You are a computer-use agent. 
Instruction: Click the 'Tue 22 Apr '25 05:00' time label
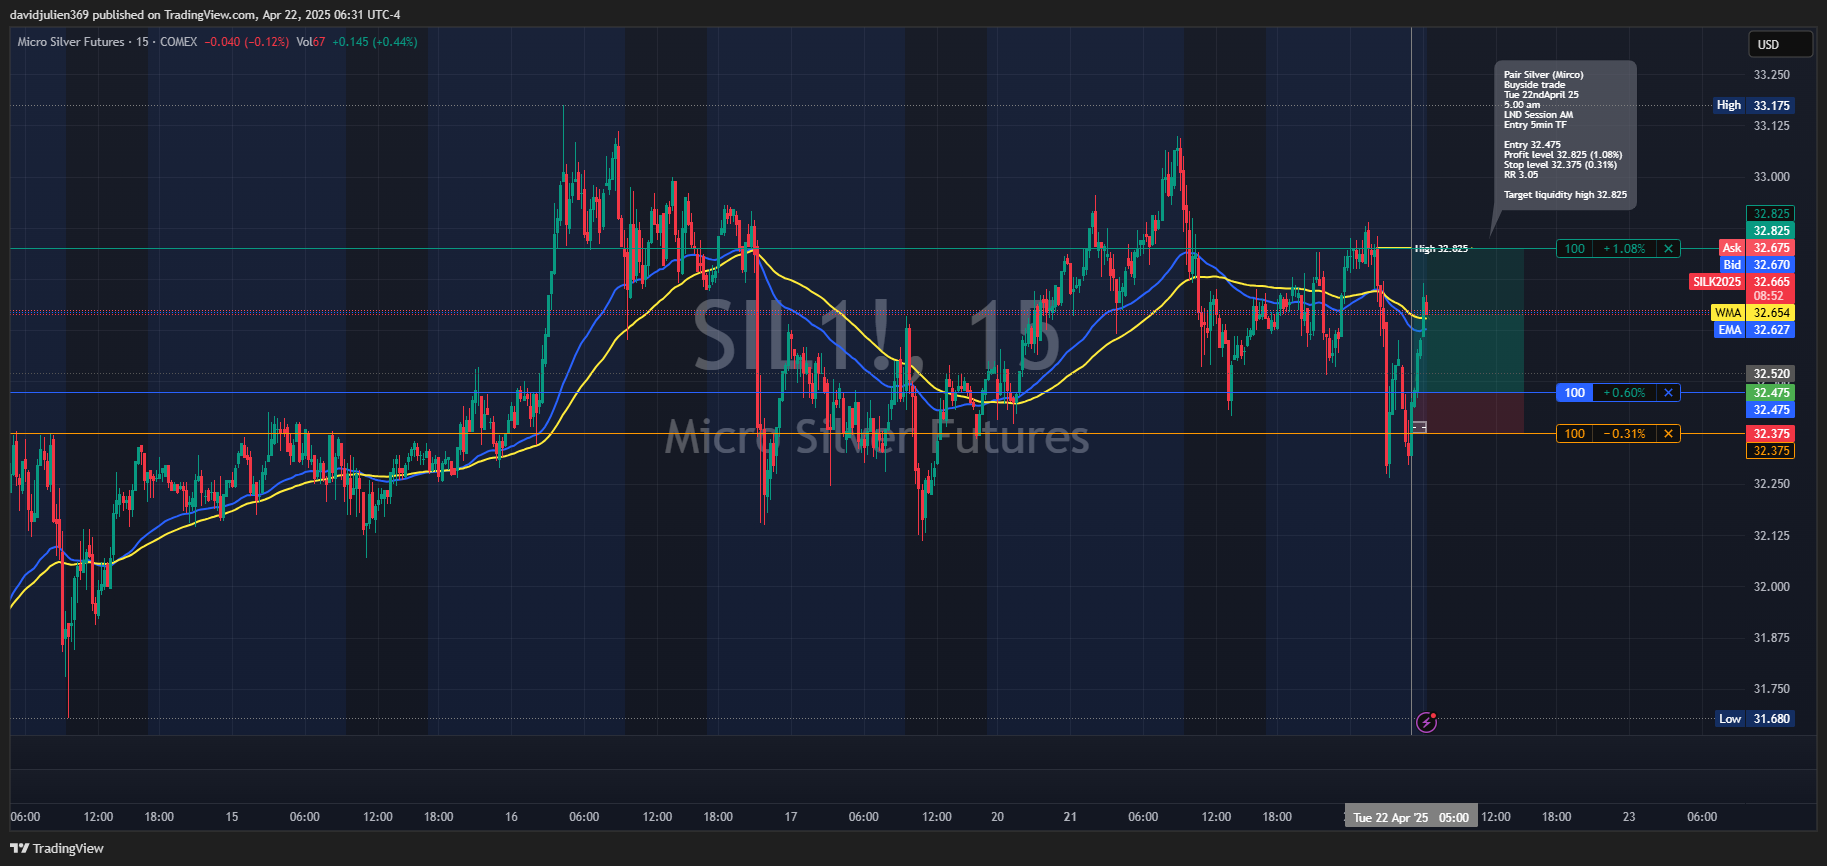tap(1411, 817)
